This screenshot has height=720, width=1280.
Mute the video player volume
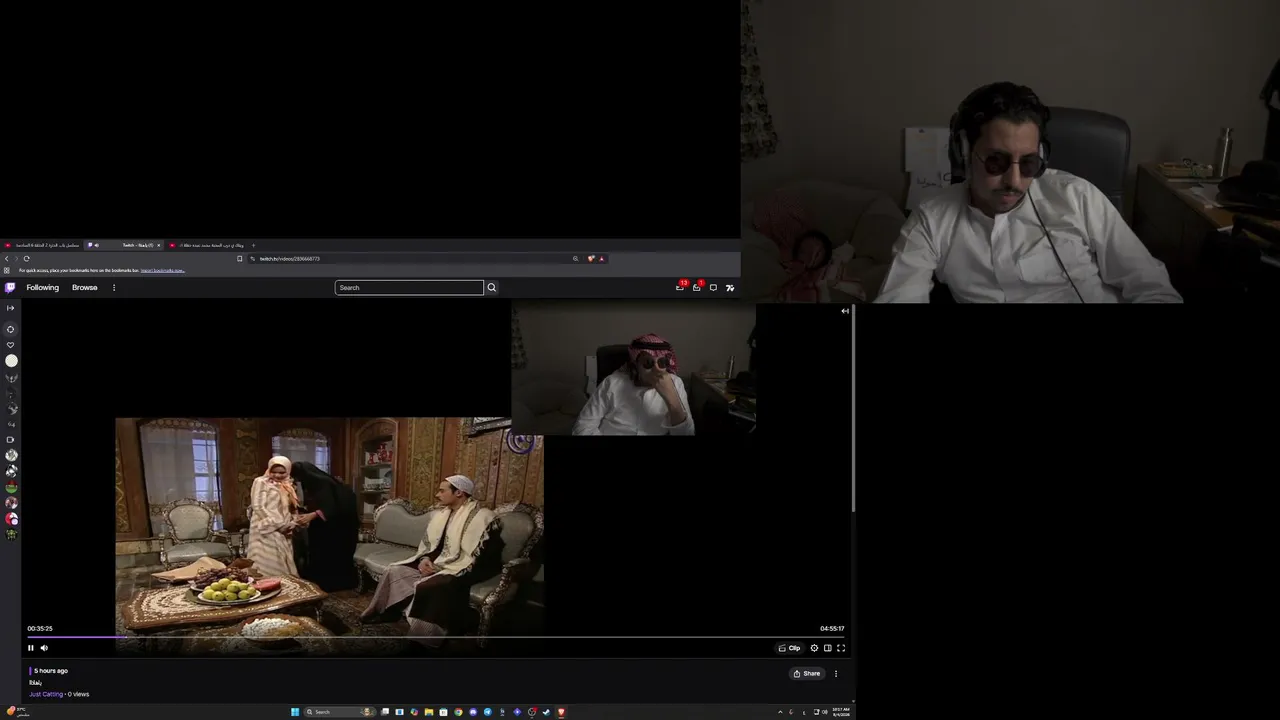44,648
